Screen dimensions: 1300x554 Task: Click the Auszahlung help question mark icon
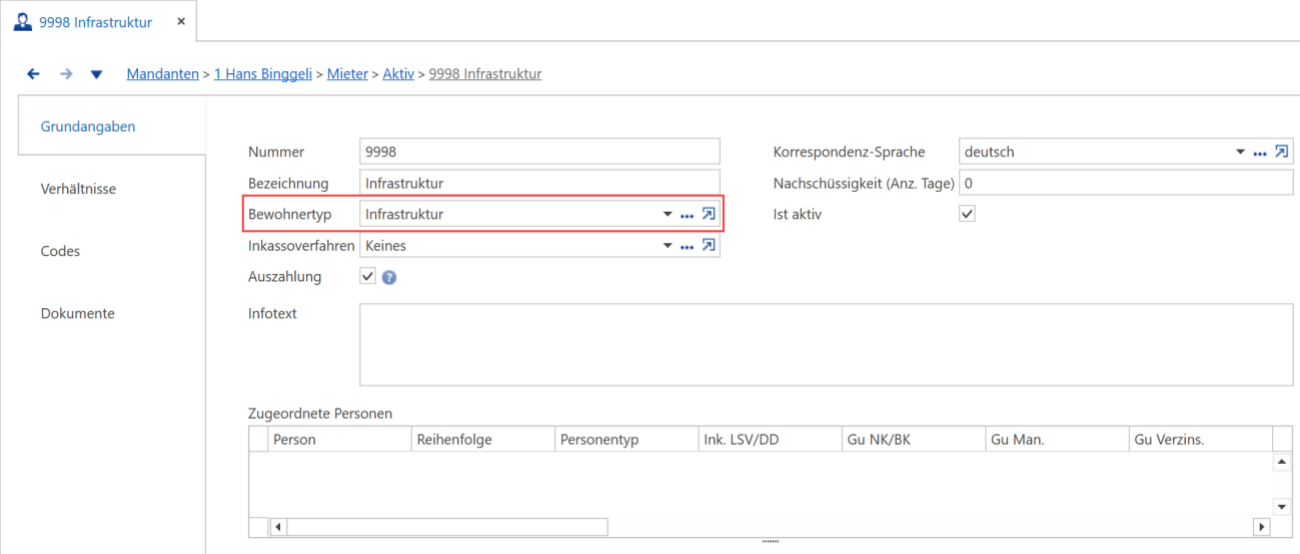tap(389, 278)
